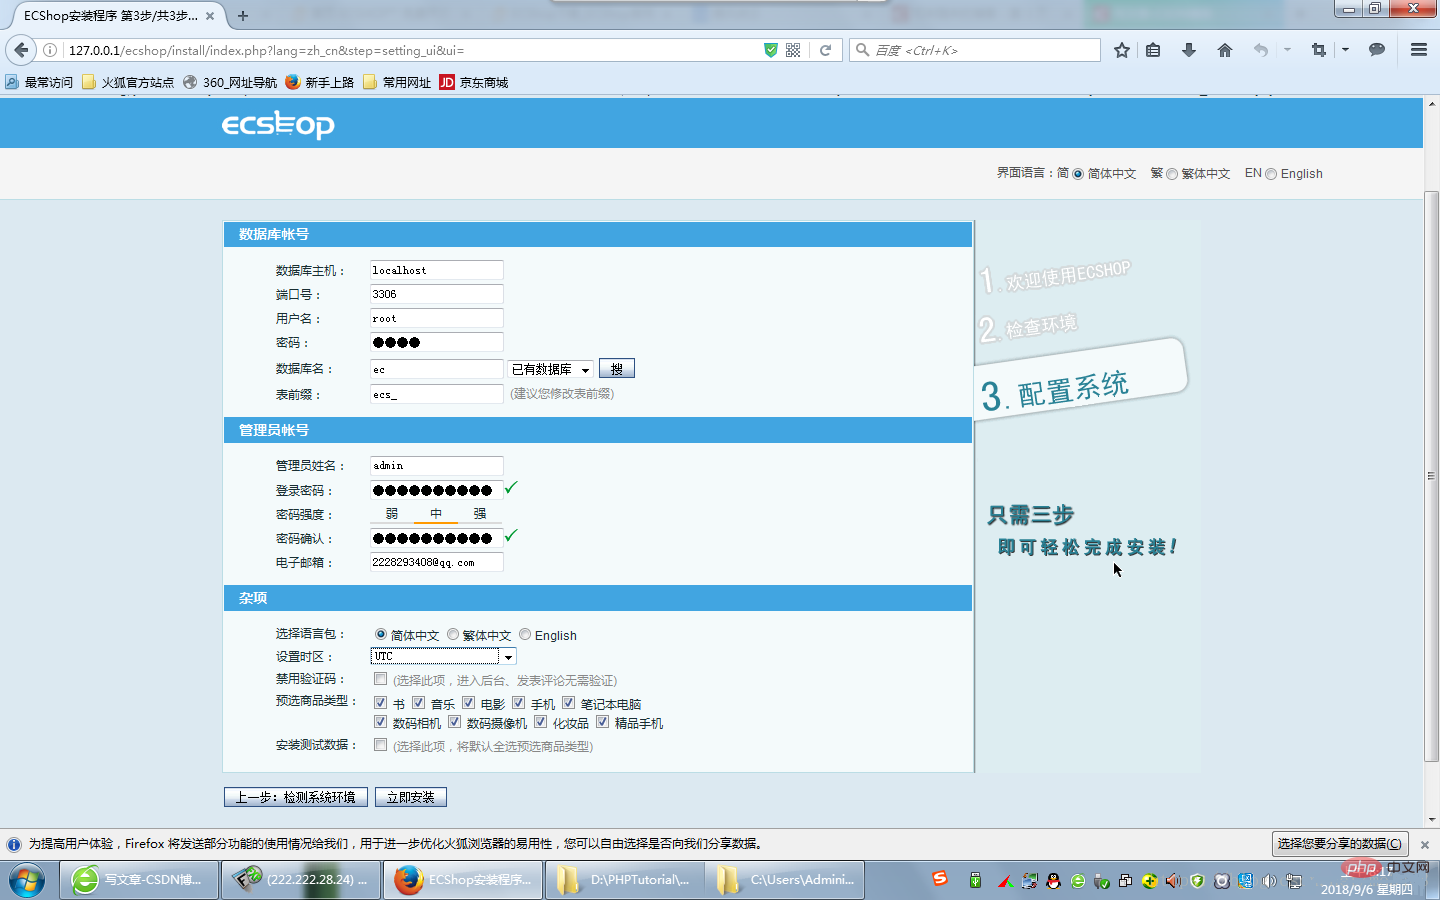Reload the page with the refresh icon
Screen dimensions: 1440x900
click(x=826, y=50)
